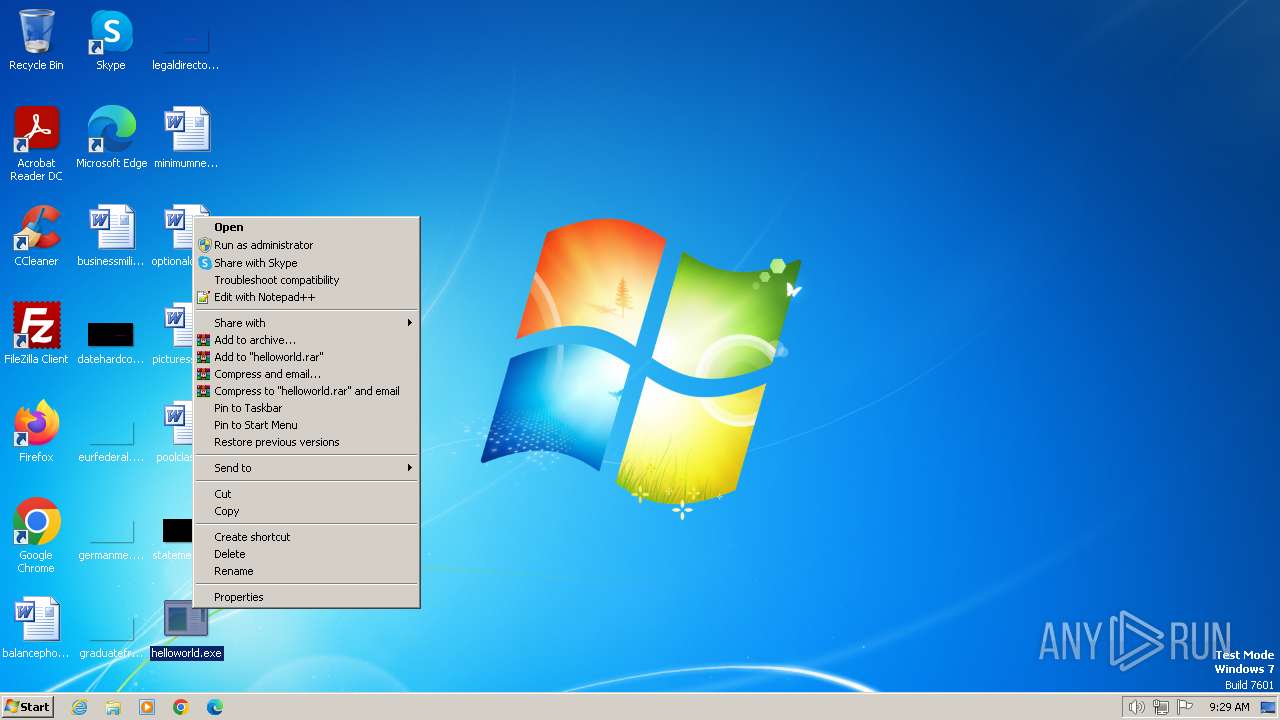Choose Restore previous versions
Screen dimensions: 1280x720
(307, 442)
